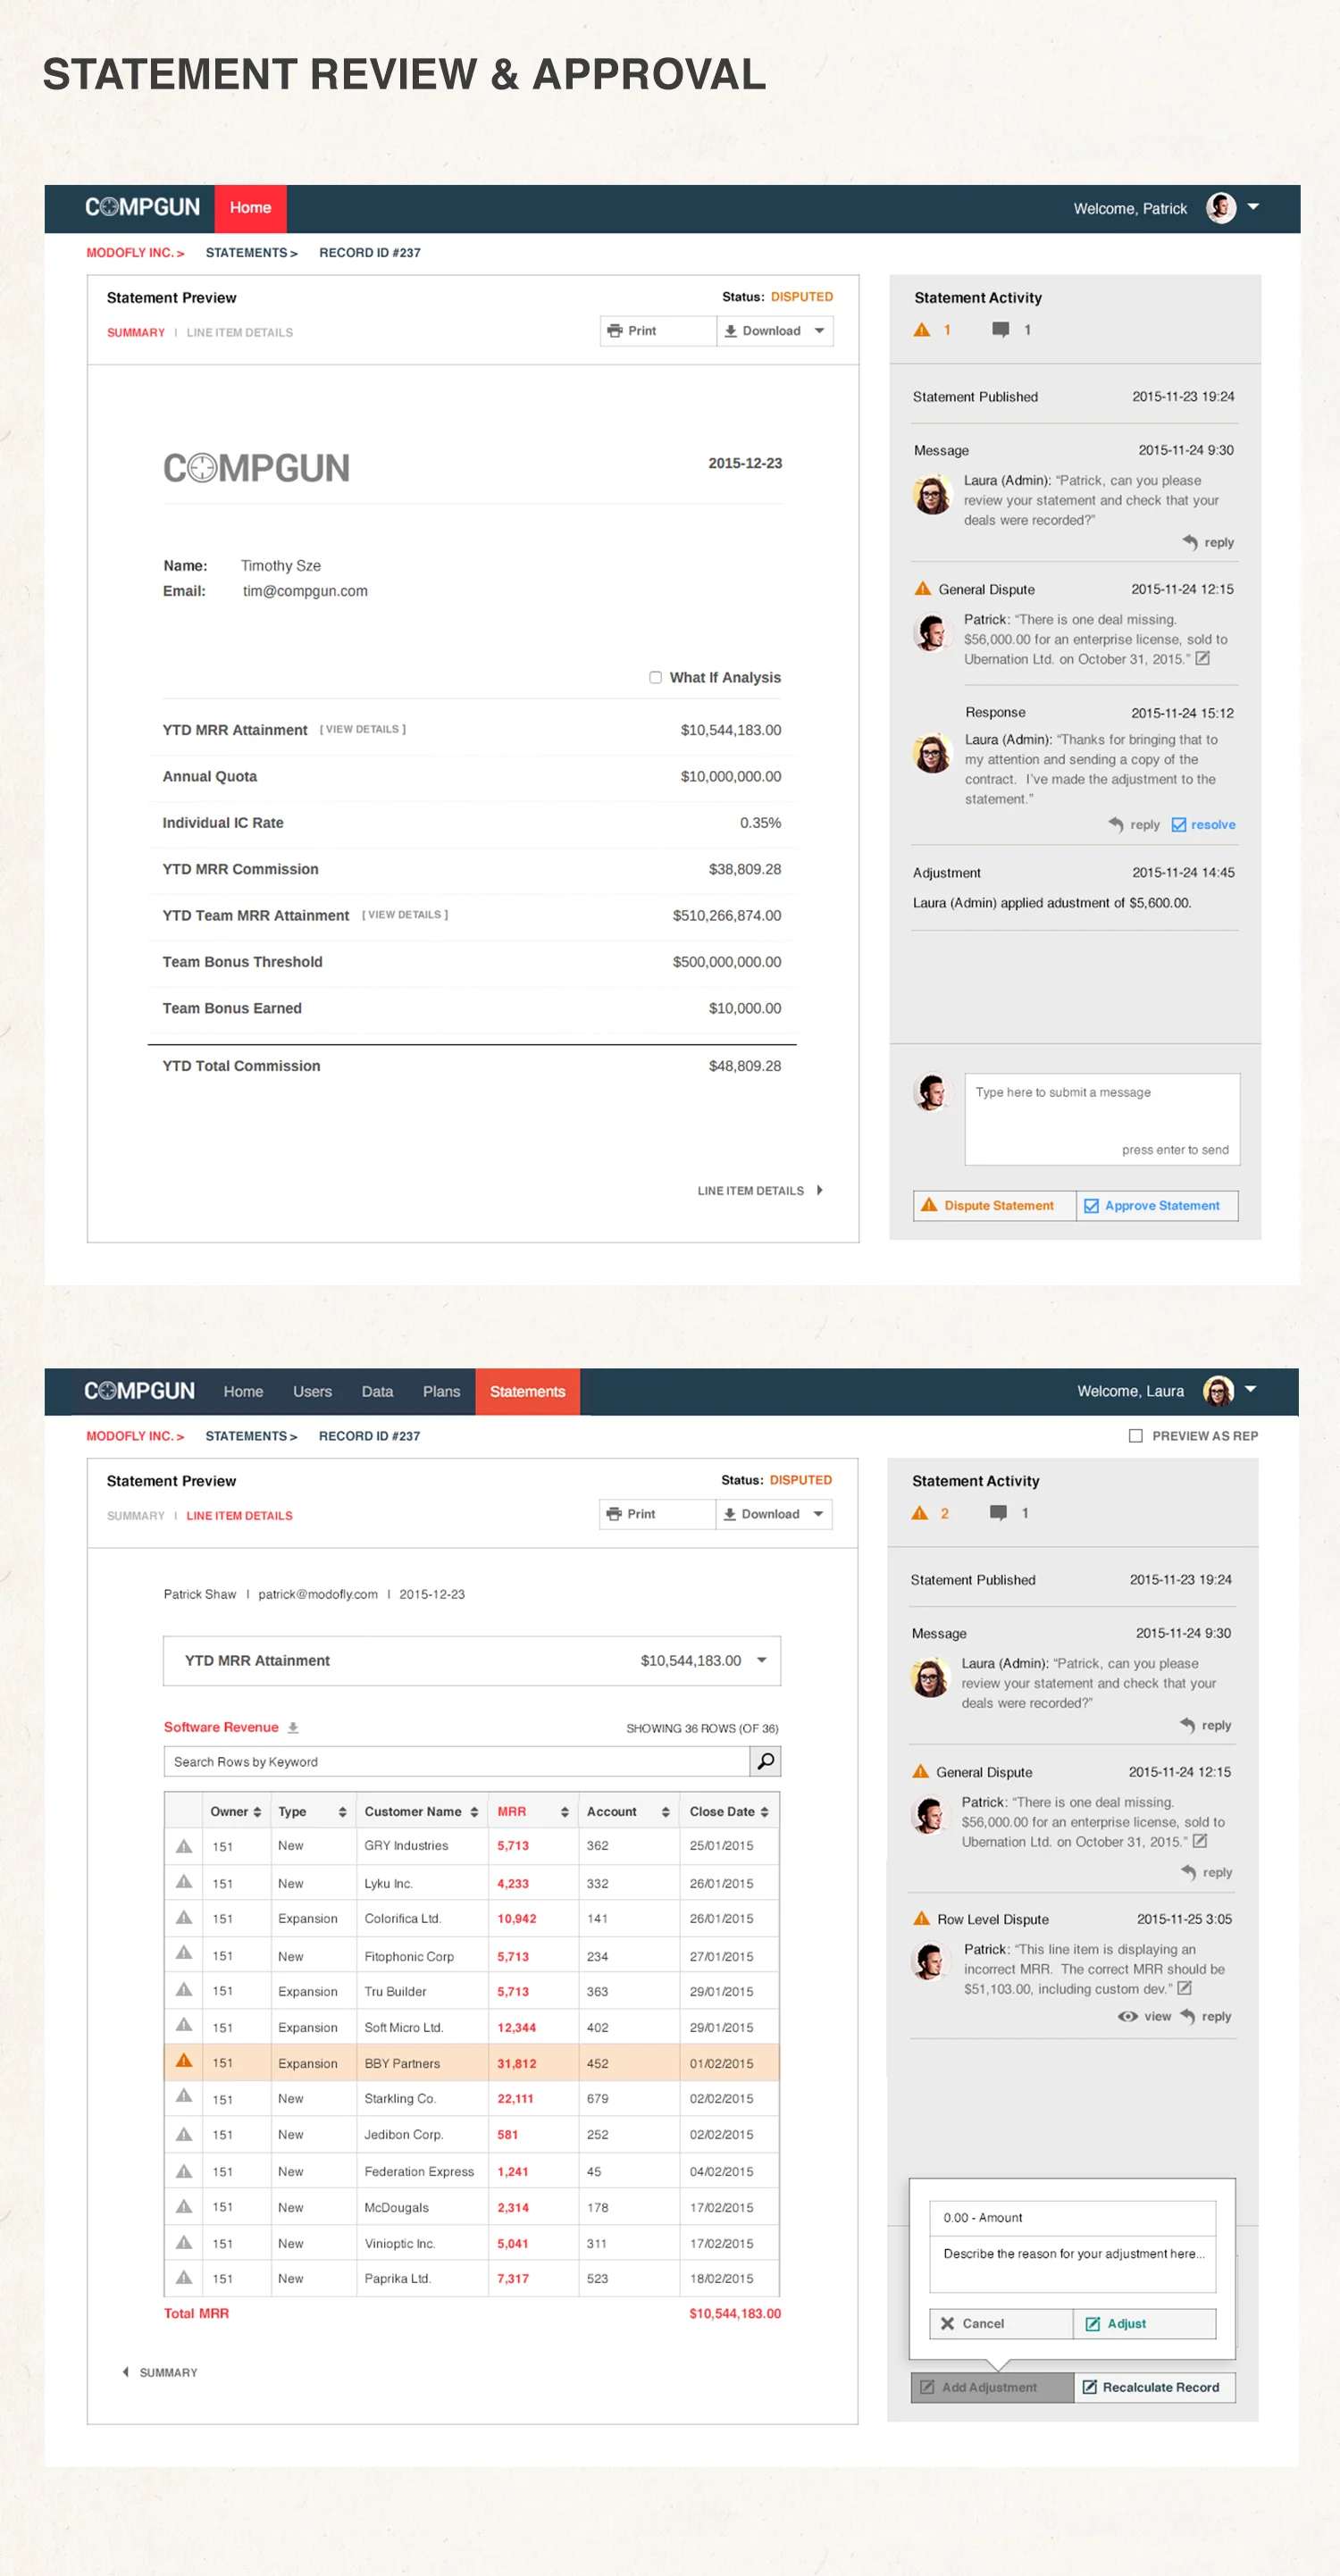Expand Download dropdown arrow in upper preview
The height and width of the screenshot is (2576, 1340).
[819, 331]
